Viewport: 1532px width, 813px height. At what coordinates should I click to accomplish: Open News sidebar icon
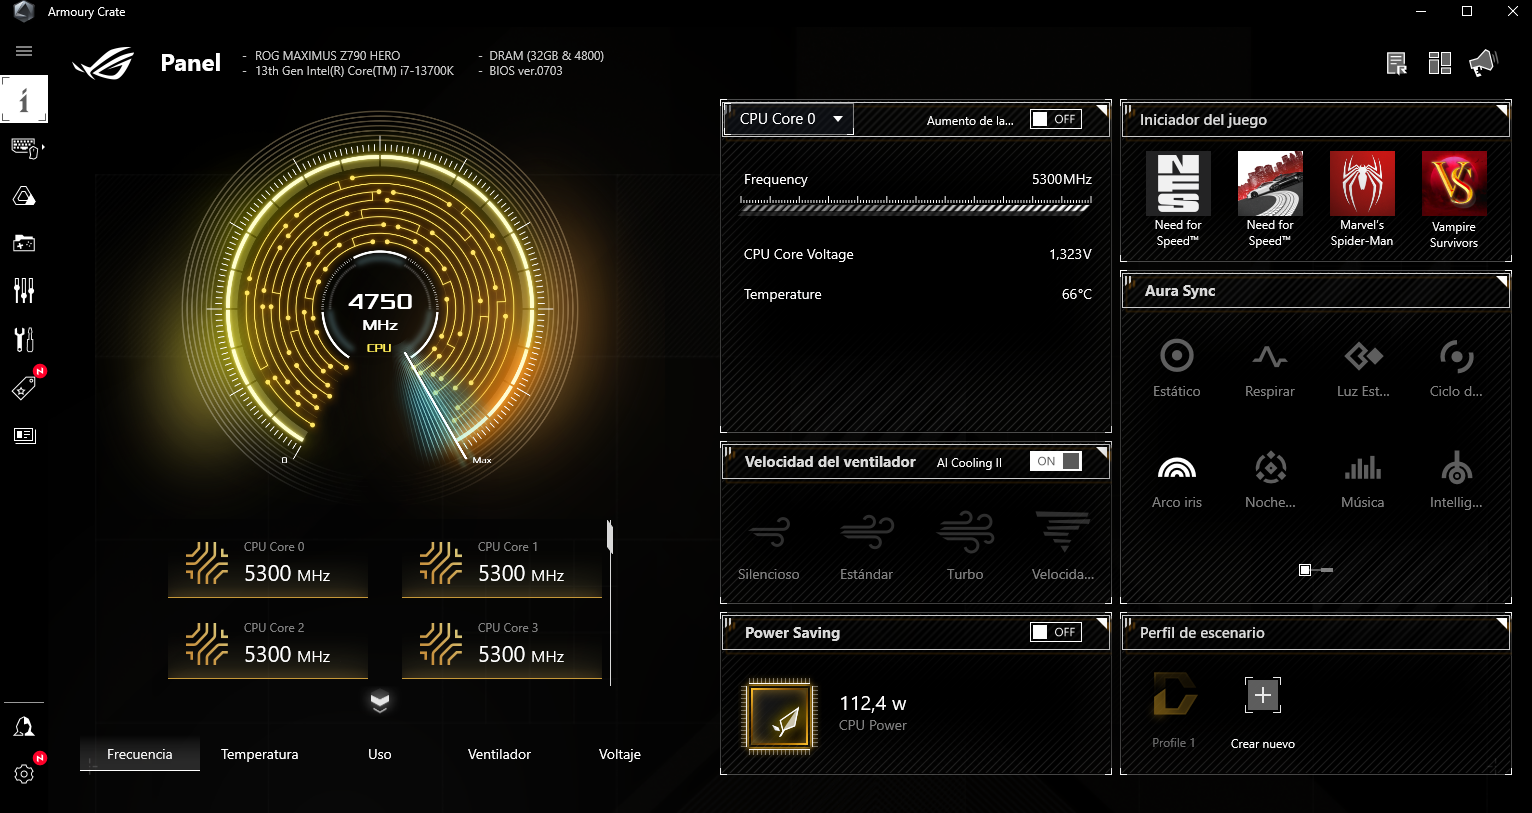[x=24, y=435]
